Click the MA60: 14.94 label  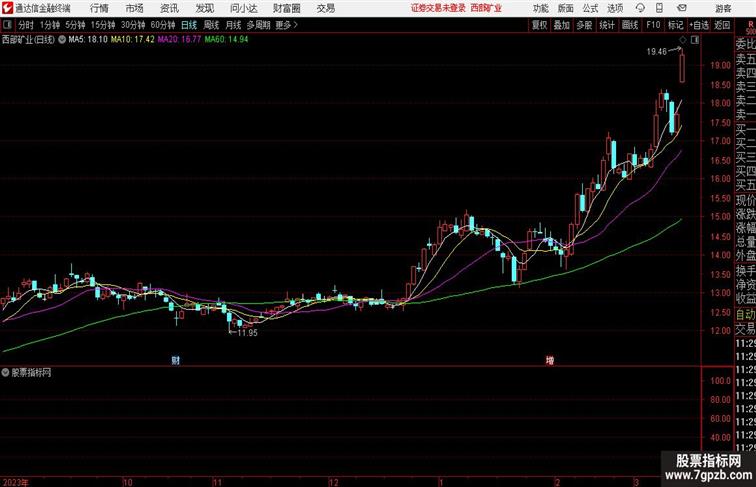coord(226,40)
